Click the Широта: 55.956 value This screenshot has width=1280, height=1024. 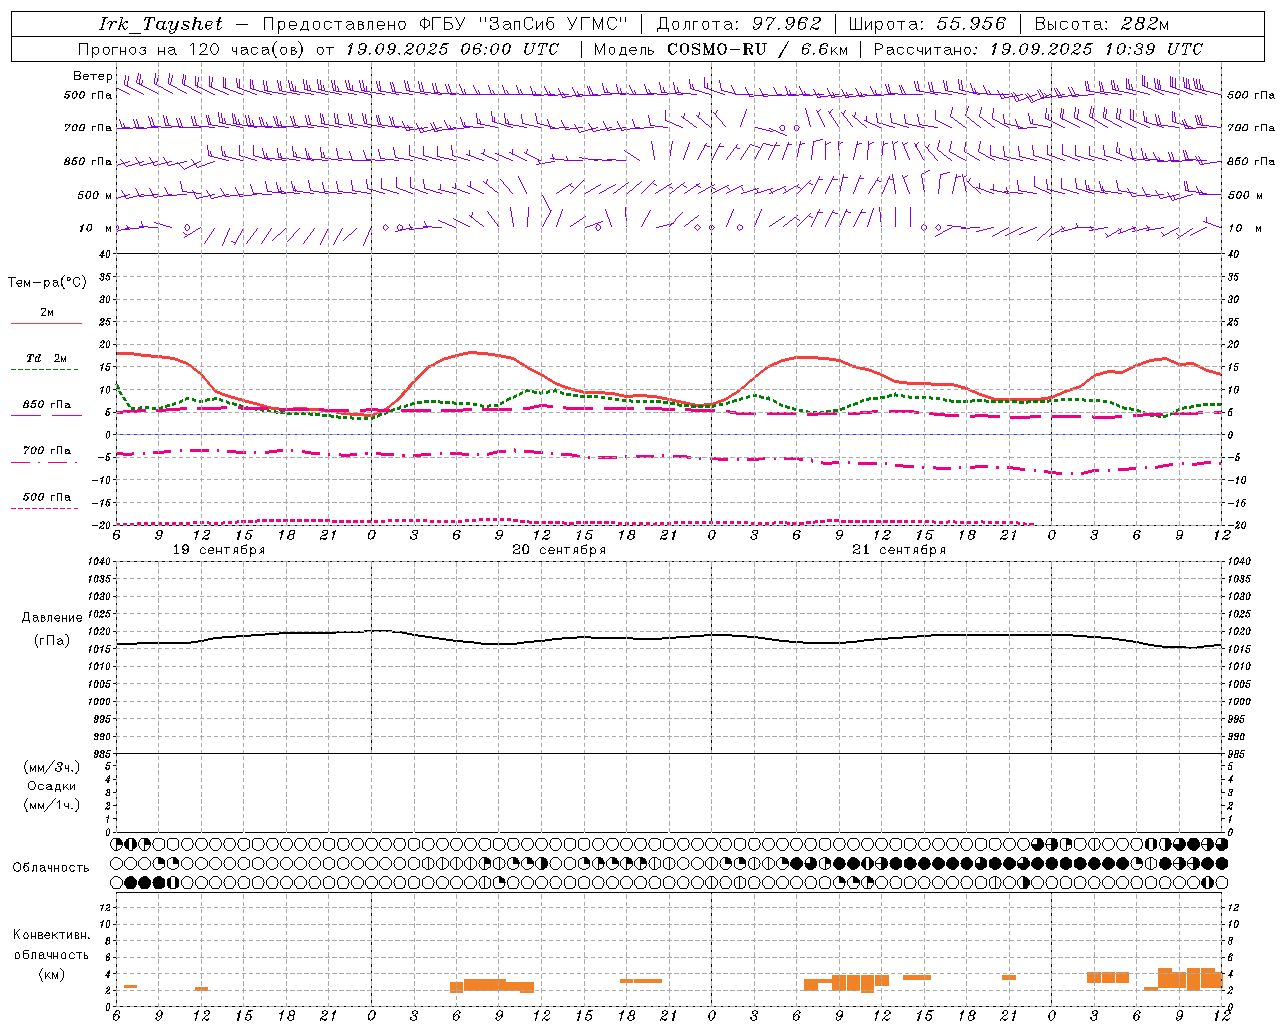927,24
